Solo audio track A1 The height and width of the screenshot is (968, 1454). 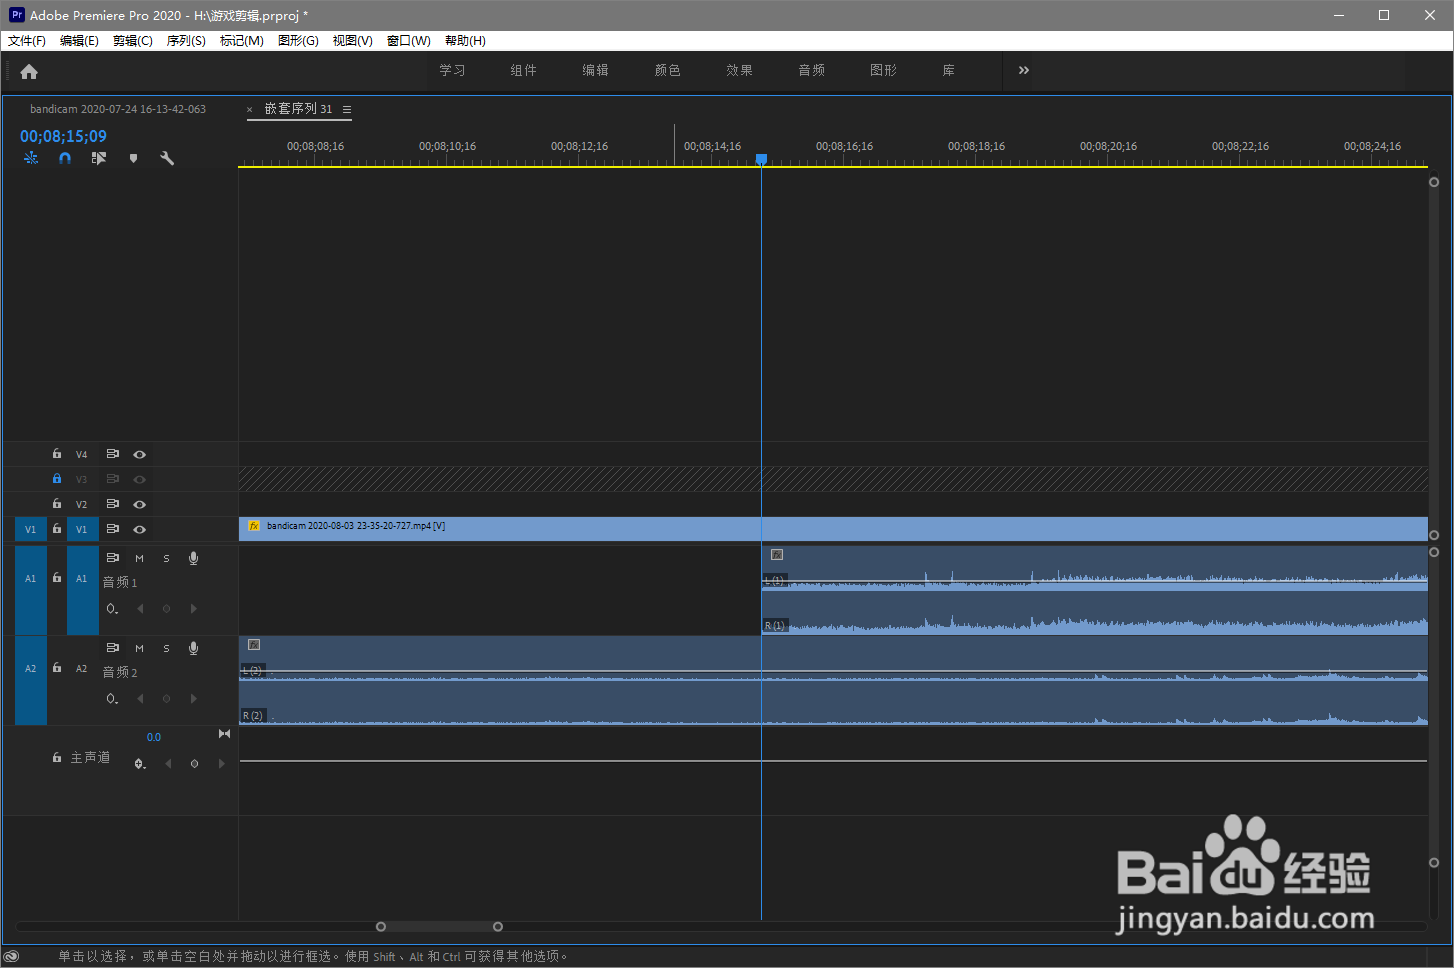[x=166, y=558]
